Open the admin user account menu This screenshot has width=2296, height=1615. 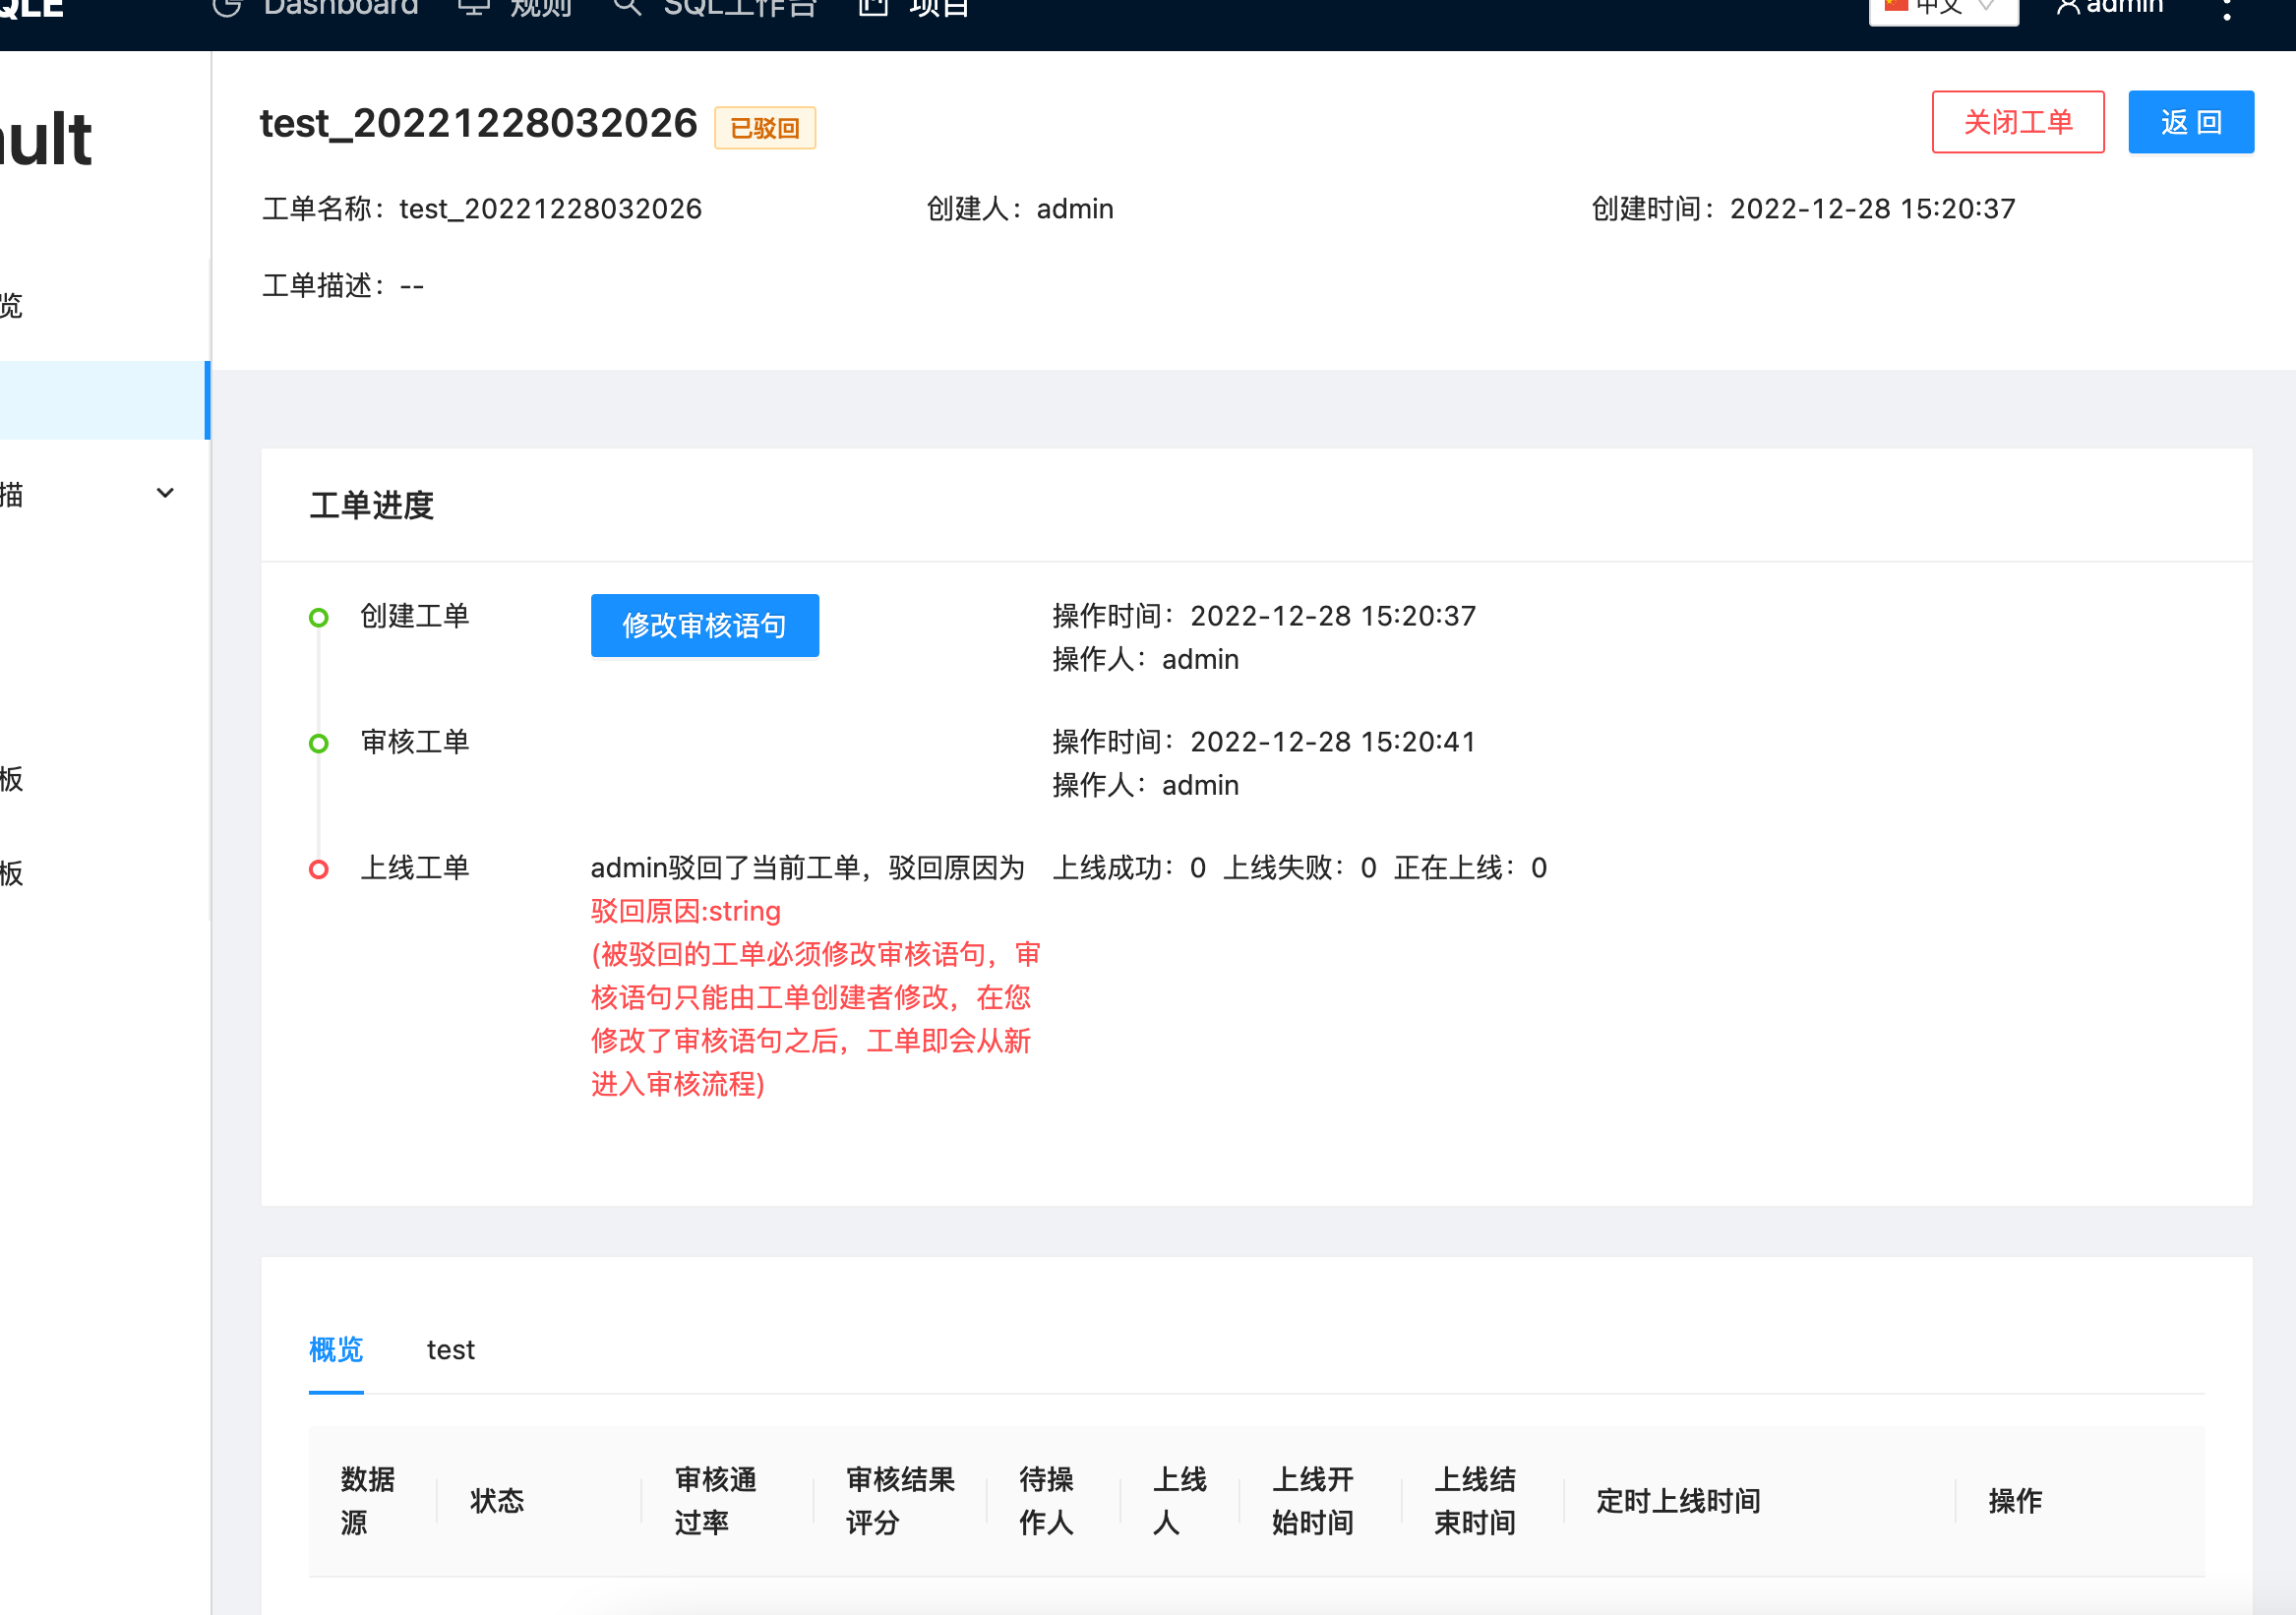click(x=2110, y=8)
